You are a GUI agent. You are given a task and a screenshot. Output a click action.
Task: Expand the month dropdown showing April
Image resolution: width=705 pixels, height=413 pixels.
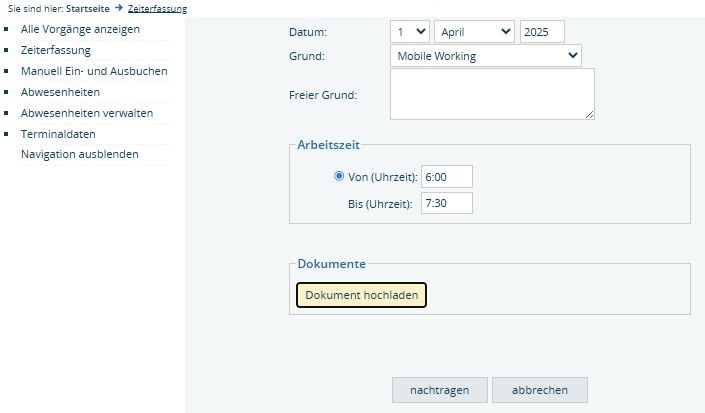coord(475,32)
